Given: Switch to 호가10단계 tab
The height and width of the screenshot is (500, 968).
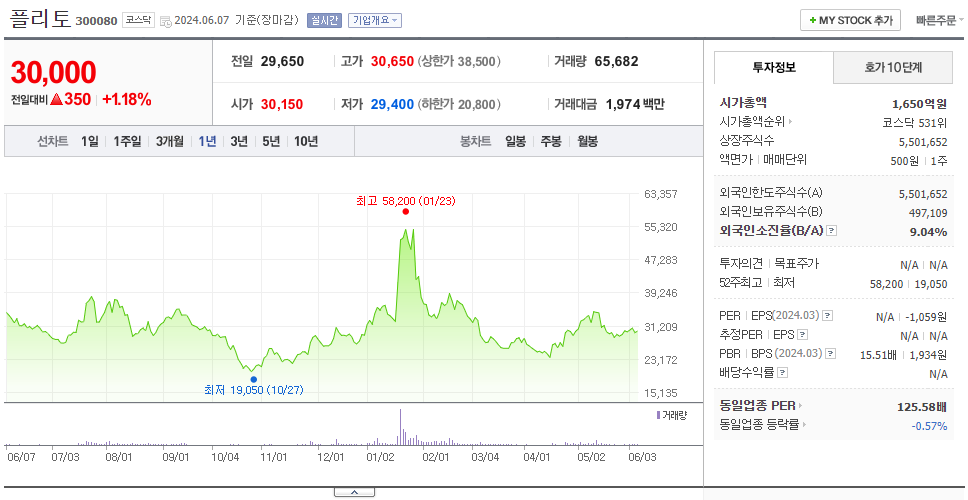Looking at the screenshot, I should point(893,67).
